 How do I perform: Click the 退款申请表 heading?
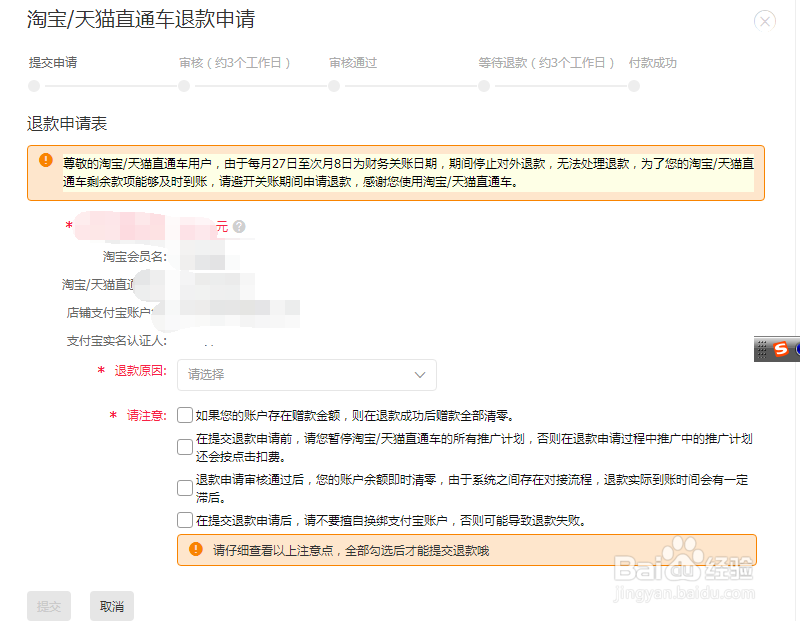coord(67,123)
